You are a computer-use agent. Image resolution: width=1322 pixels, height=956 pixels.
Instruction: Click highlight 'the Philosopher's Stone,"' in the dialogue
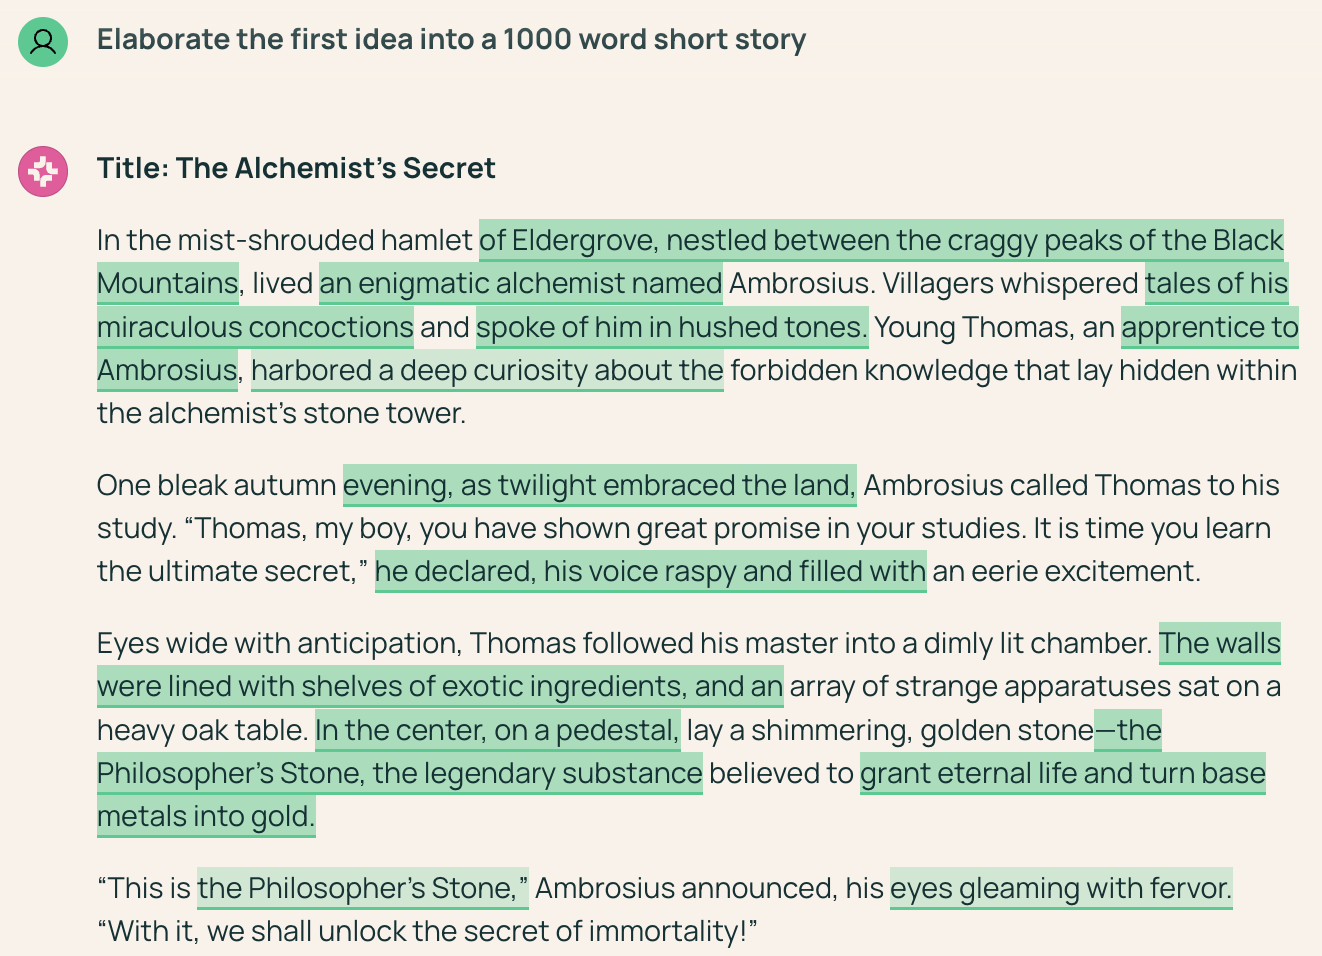click(x=363, y=889)
